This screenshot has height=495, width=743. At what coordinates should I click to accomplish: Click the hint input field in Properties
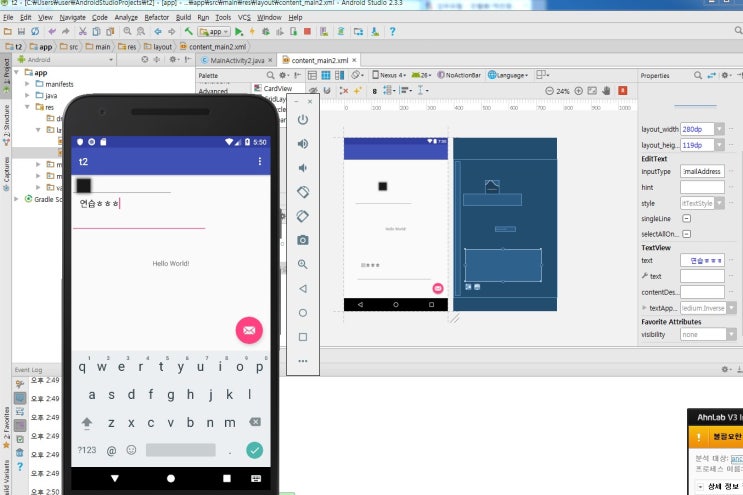702,188
